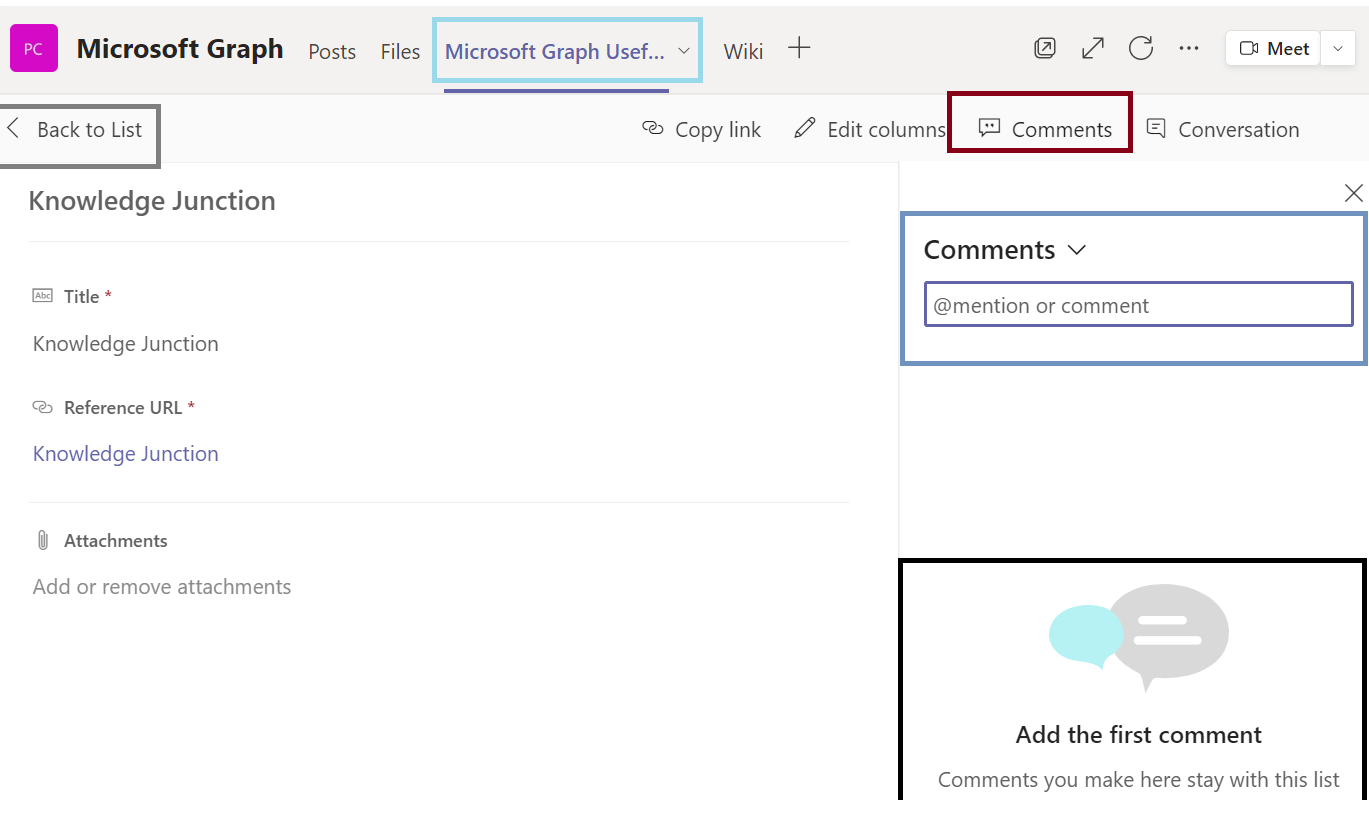Click the PC team avatar icon
1369x825 pixels.
[34, 49]
